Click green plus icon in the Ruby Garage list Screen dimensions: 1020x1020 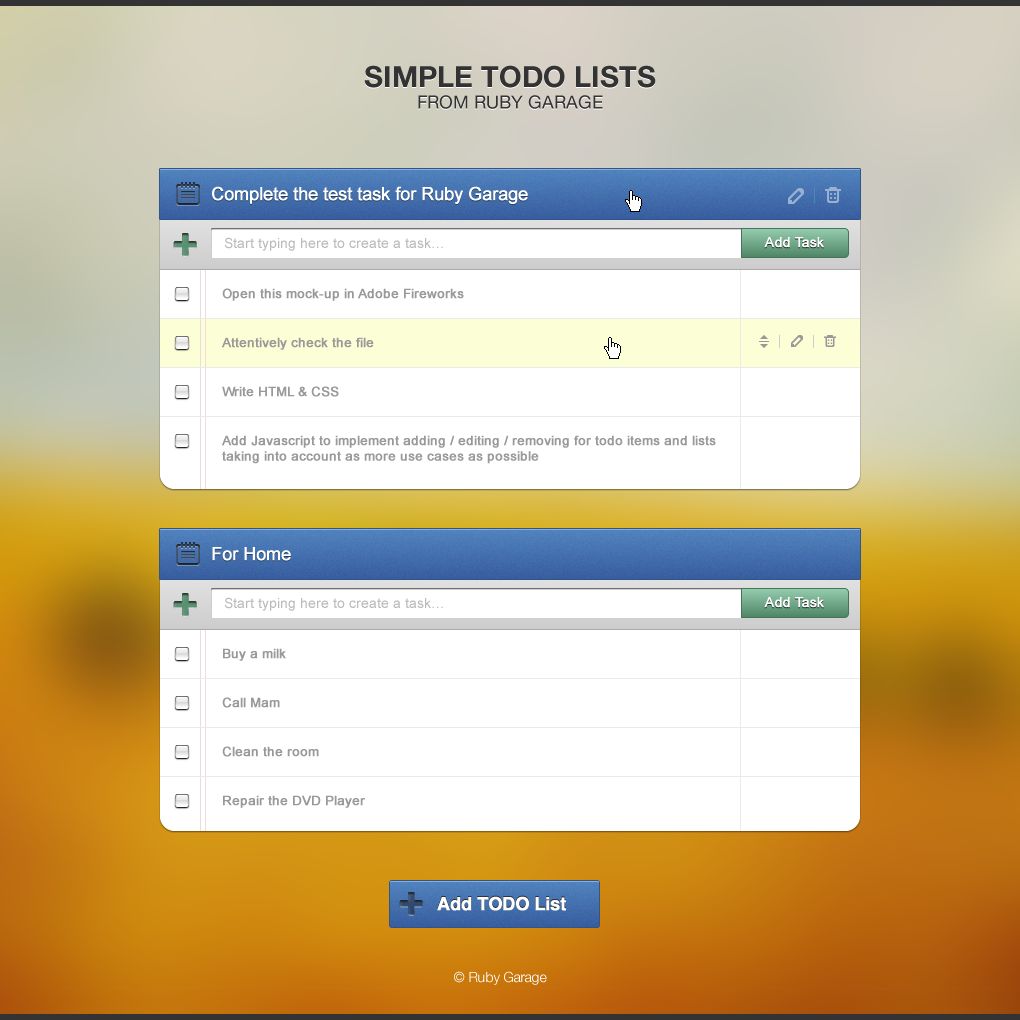pyautogui.click(x=185, y=245)
